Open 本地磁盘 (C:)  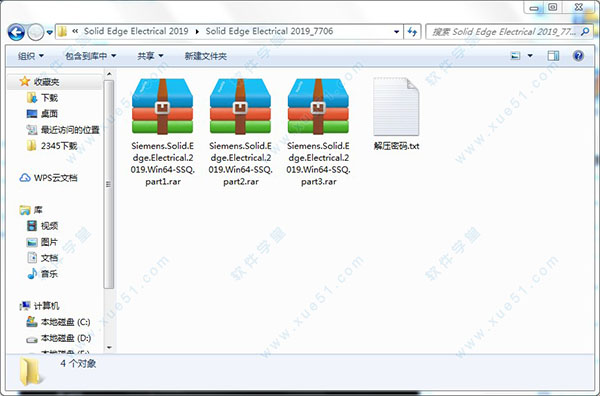65,322
